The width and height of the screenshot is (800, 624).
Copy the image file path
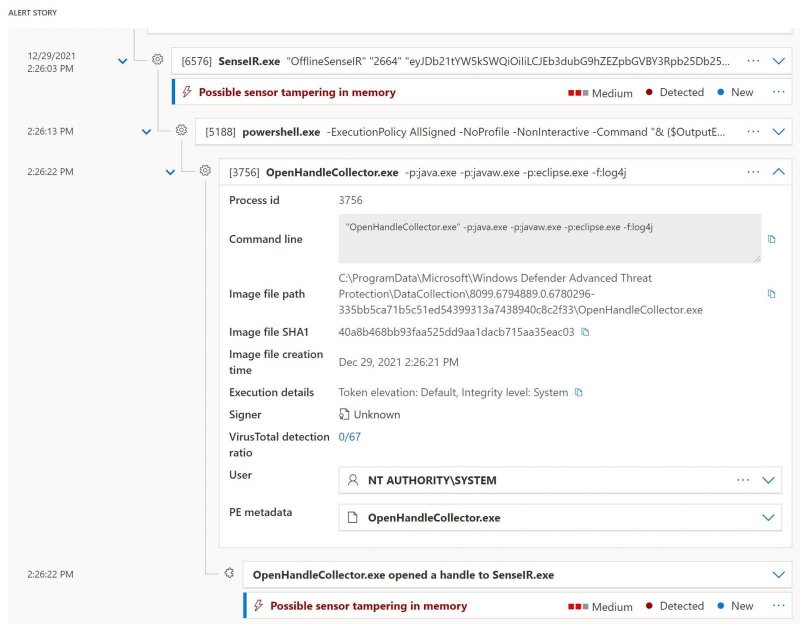point(771,294)
